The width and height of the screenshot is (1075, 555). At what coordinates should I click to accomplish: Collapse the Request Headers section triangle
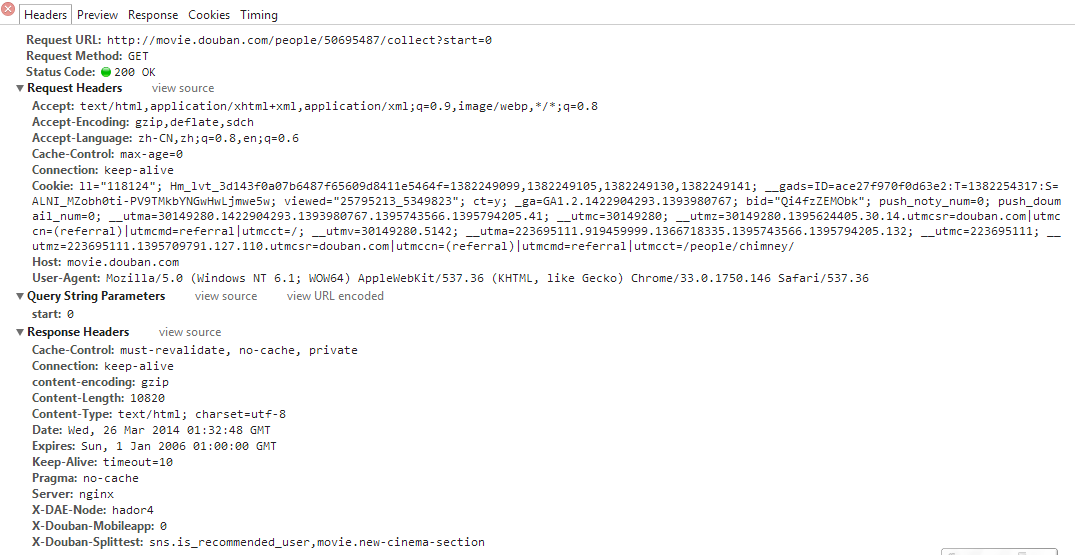pyautogui.click(x=21, y=88)
